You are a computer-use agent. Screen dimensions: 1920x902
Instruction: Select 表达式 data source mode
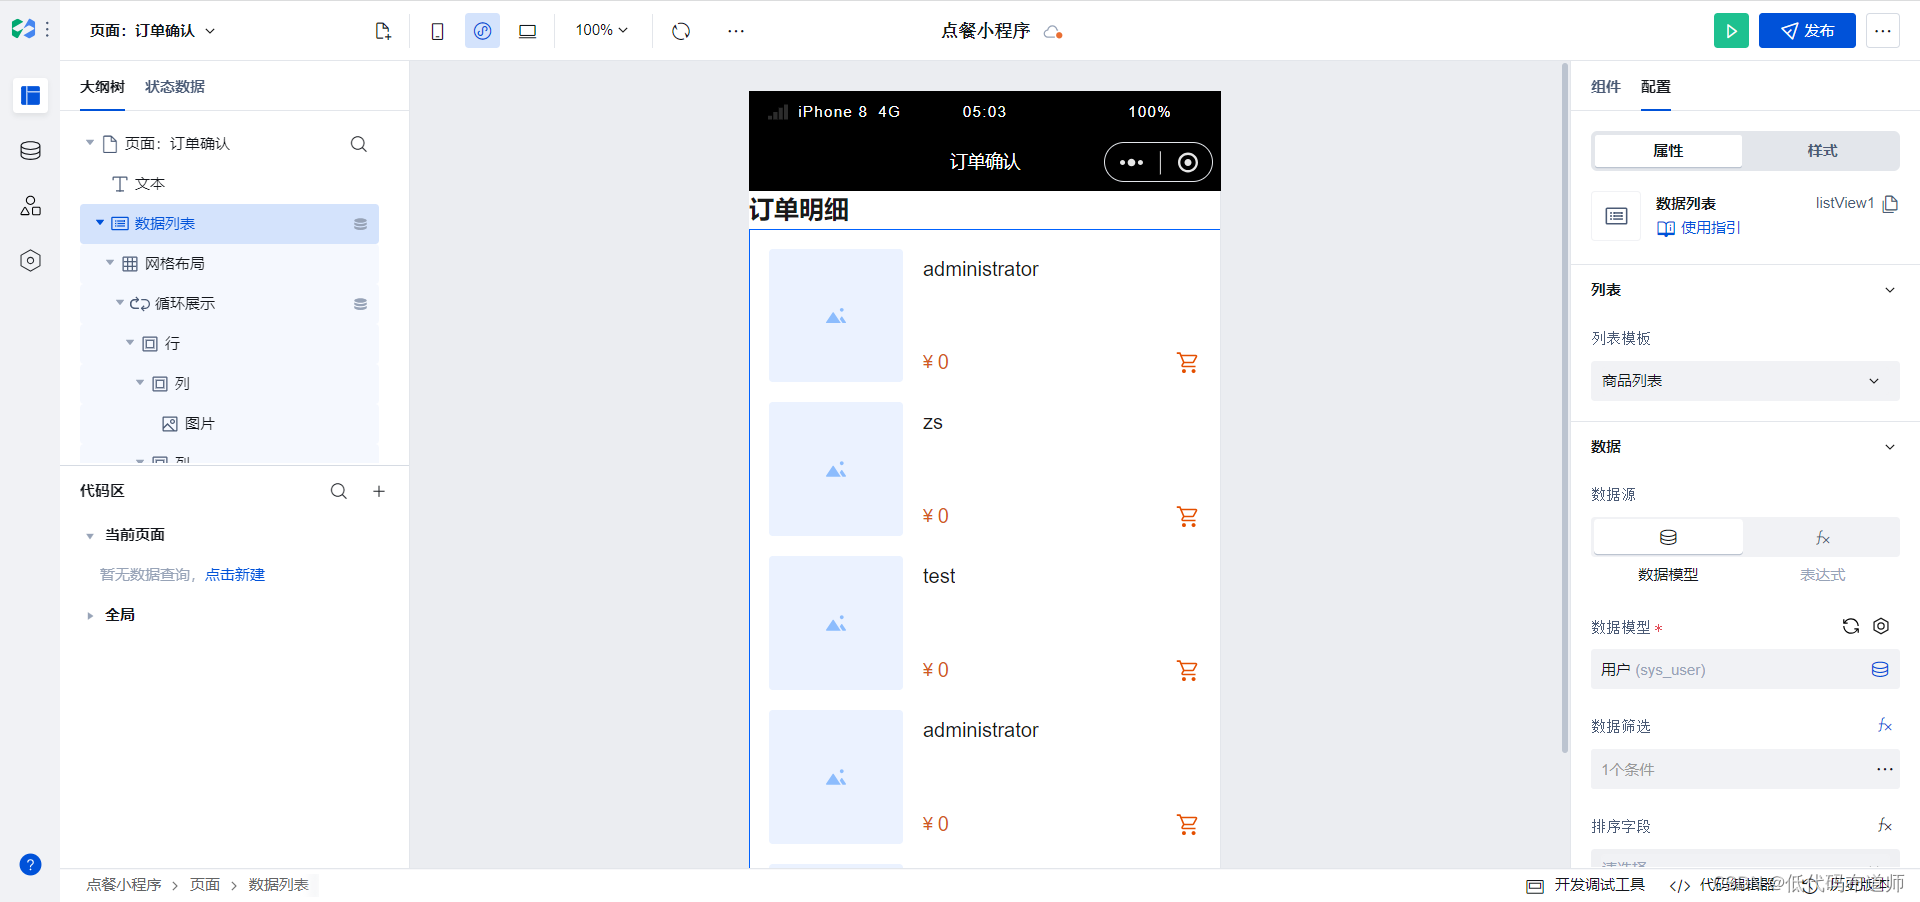coord(1822,537)
